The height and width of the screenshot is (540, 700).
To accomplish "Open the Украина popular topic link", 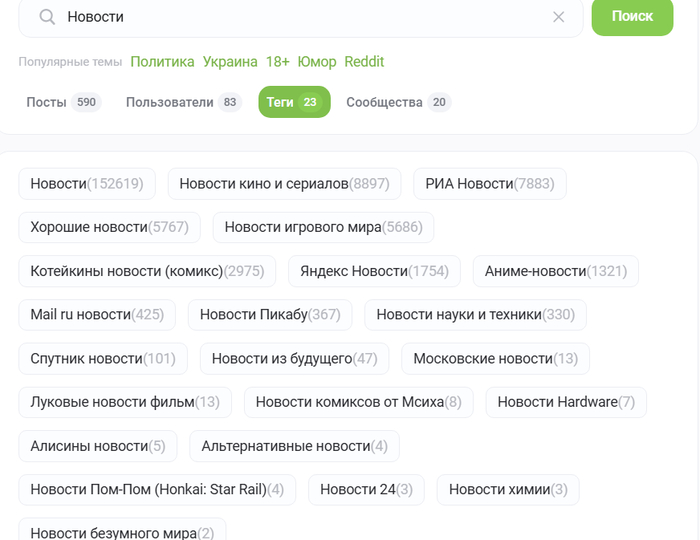I will coord(230,62).
